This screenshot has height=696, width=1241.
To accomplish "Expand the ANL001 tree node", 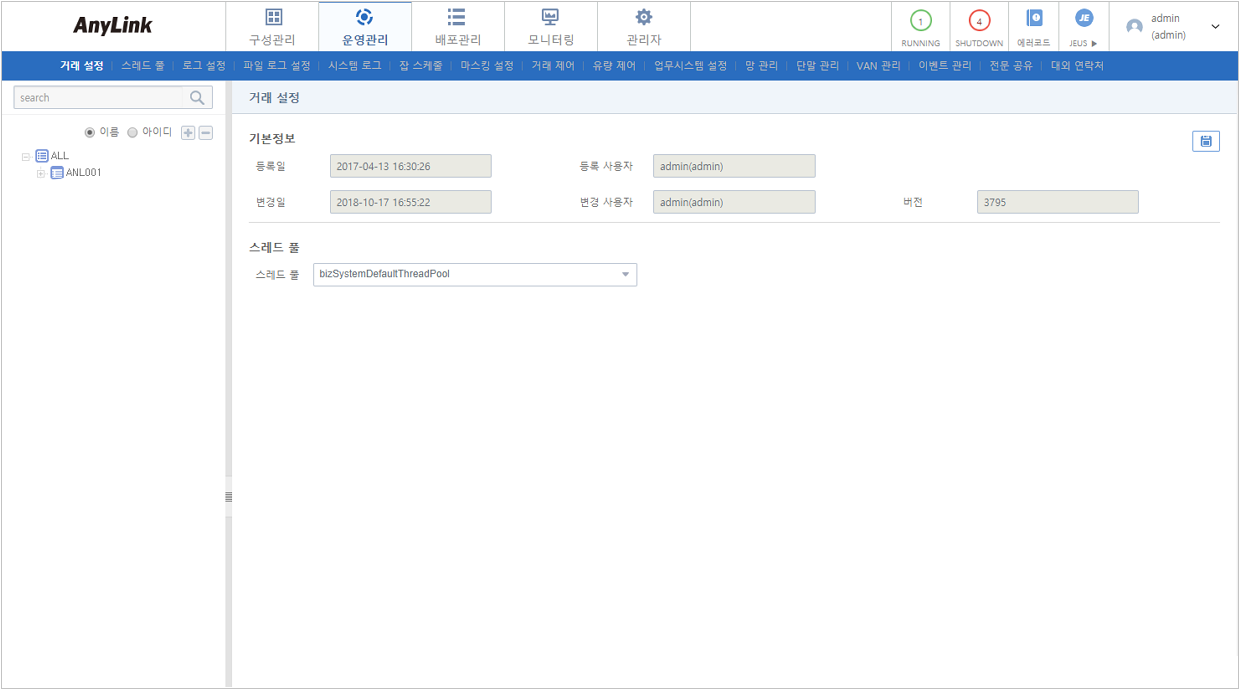I will (x=41, y=173).
